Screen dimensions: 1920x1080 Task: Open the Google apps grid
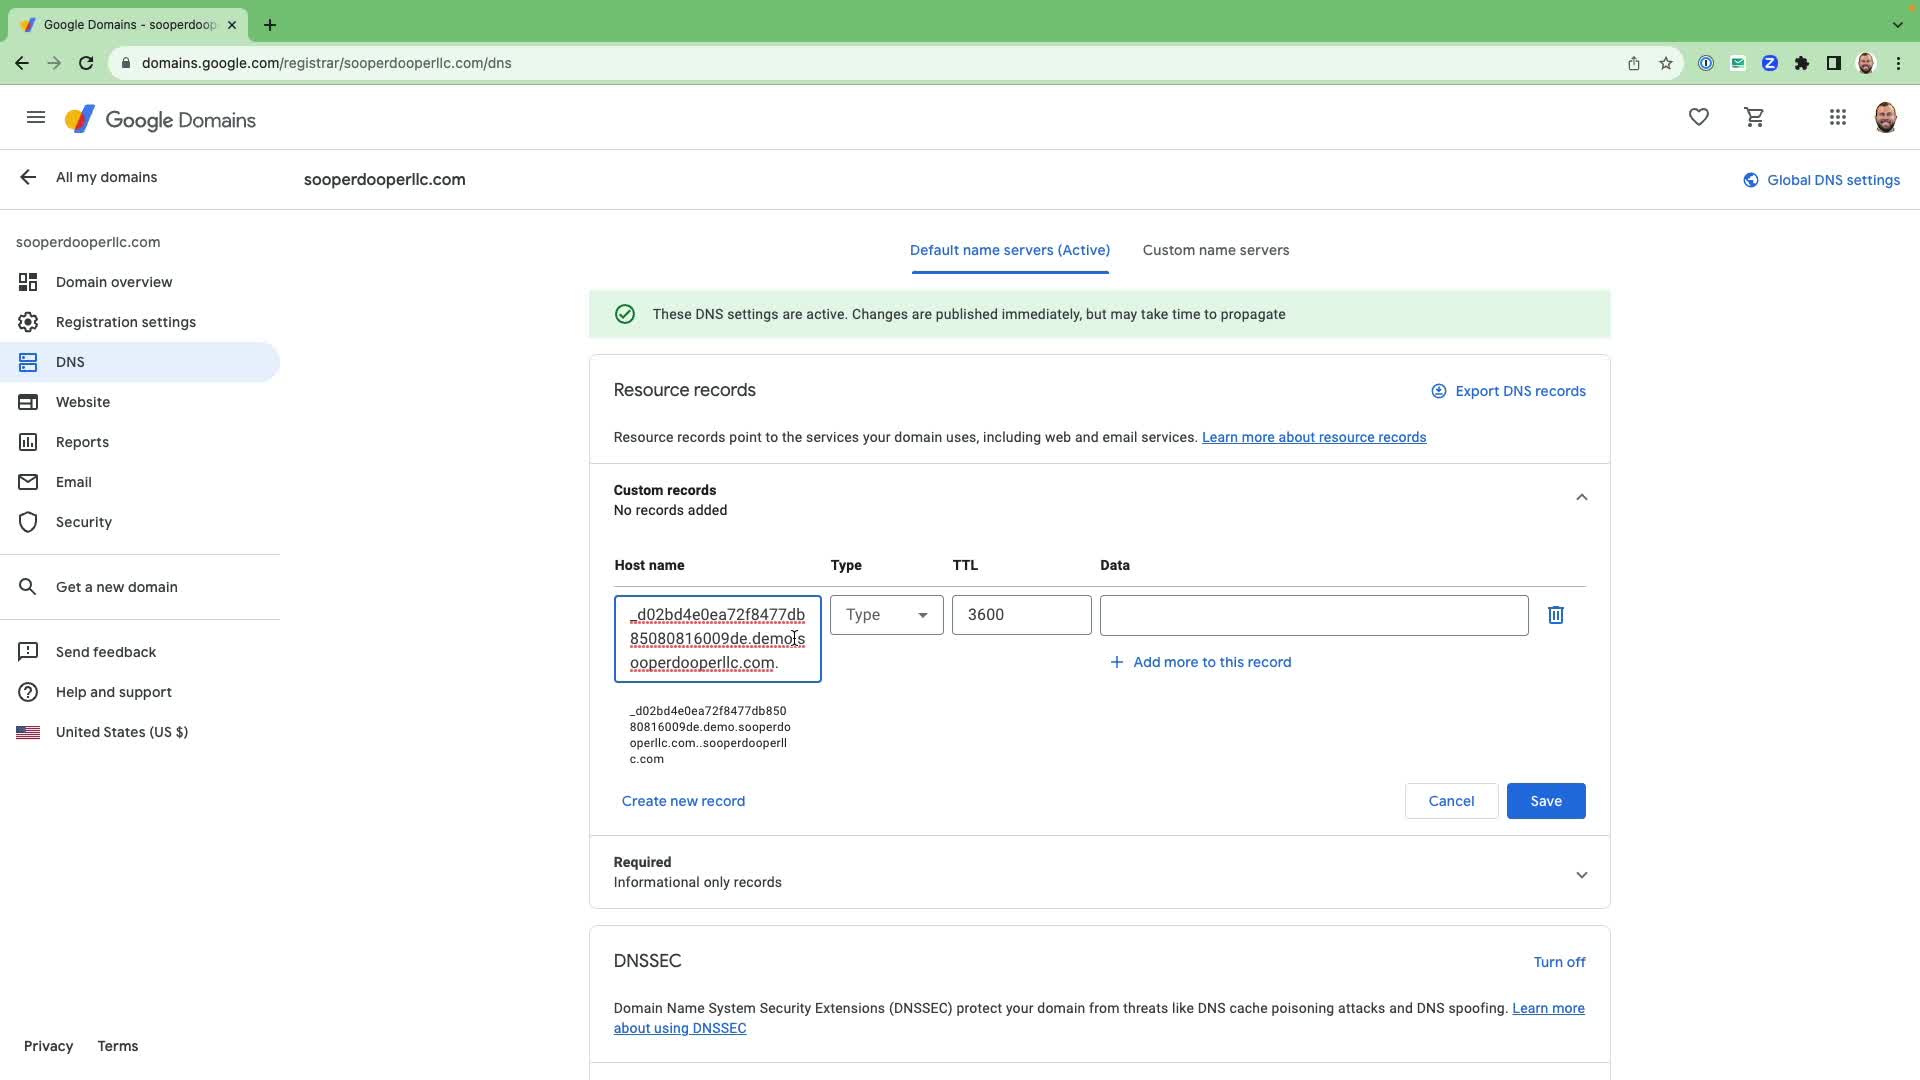pyautogui.click(x=1837, y=118)
